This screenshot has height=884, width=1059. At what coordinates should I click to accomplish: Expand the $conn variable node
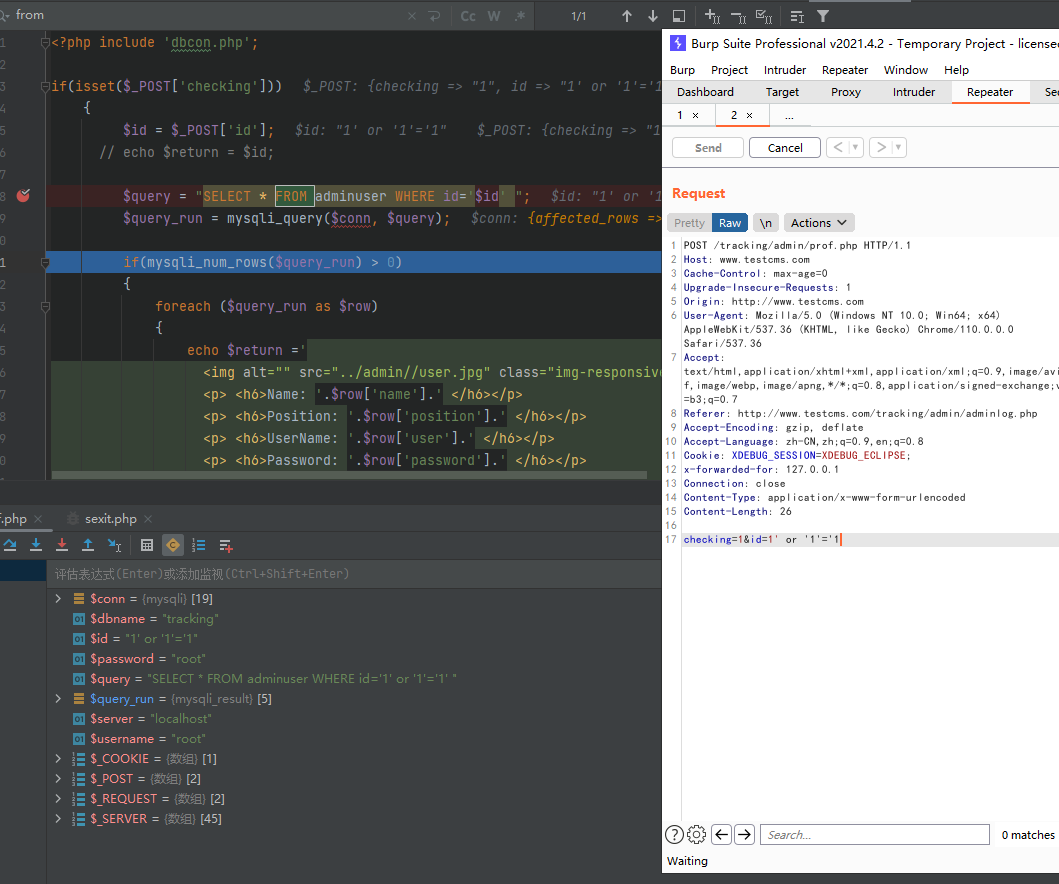(58, 598)
